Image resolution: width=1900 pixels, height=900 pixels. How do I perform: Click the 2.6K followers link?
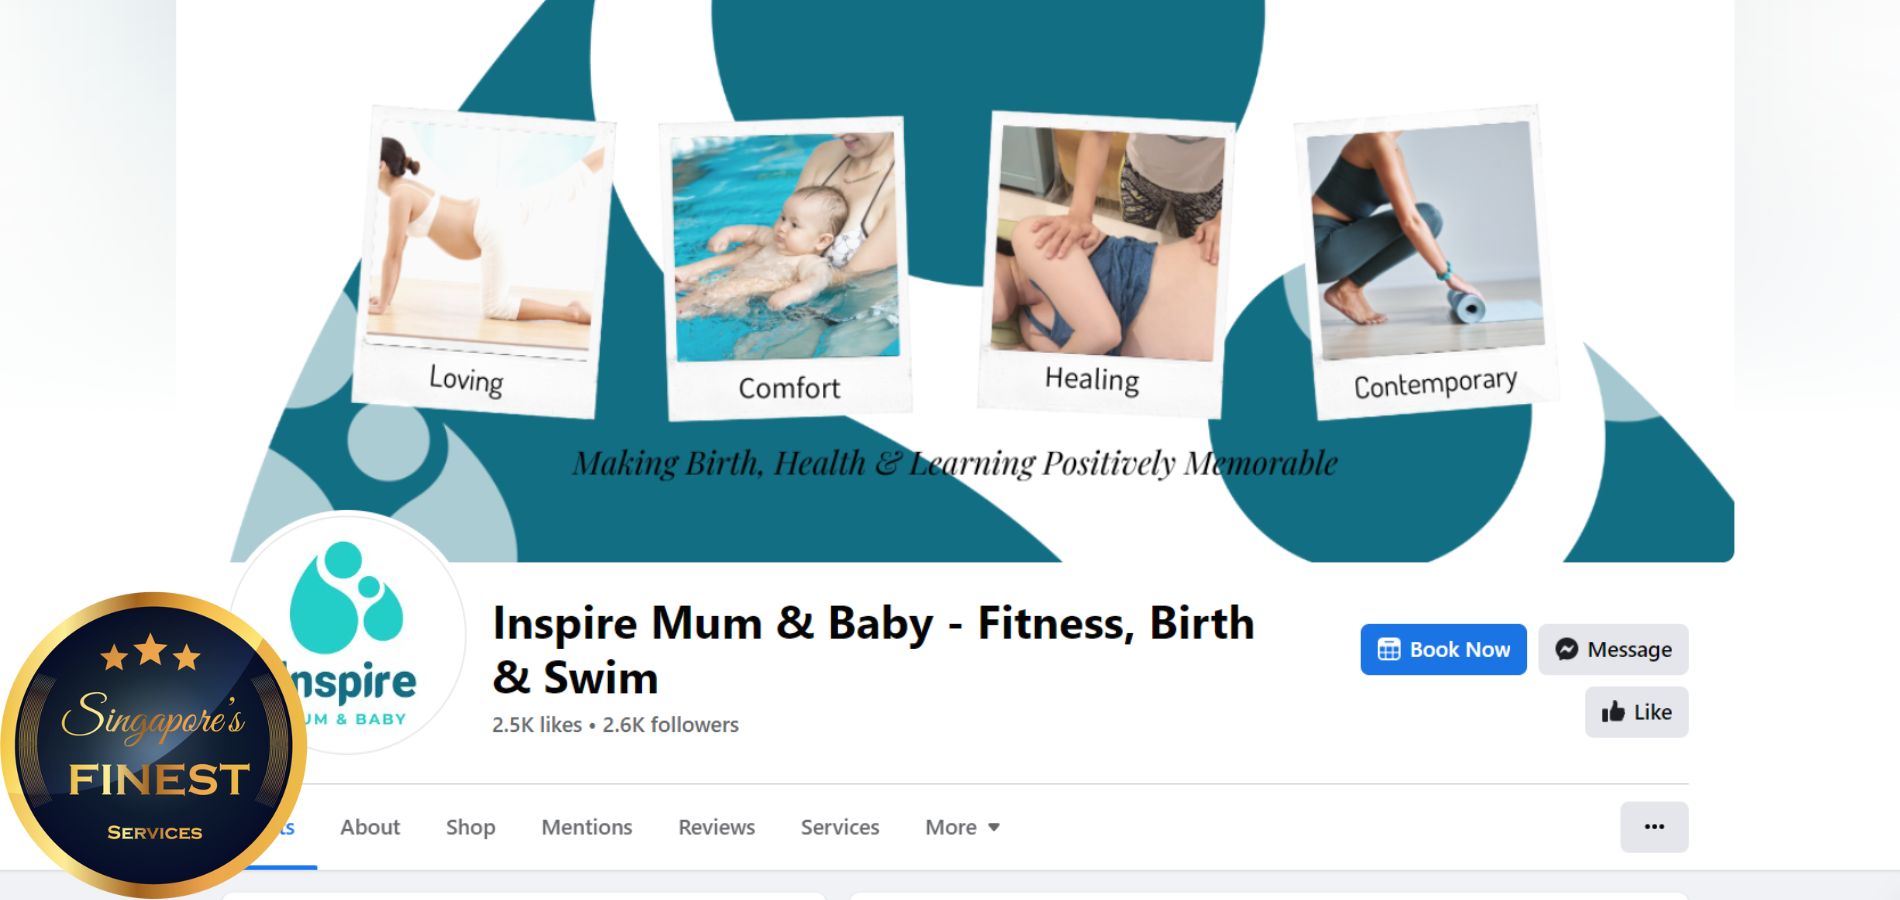[x=670, y=725]
